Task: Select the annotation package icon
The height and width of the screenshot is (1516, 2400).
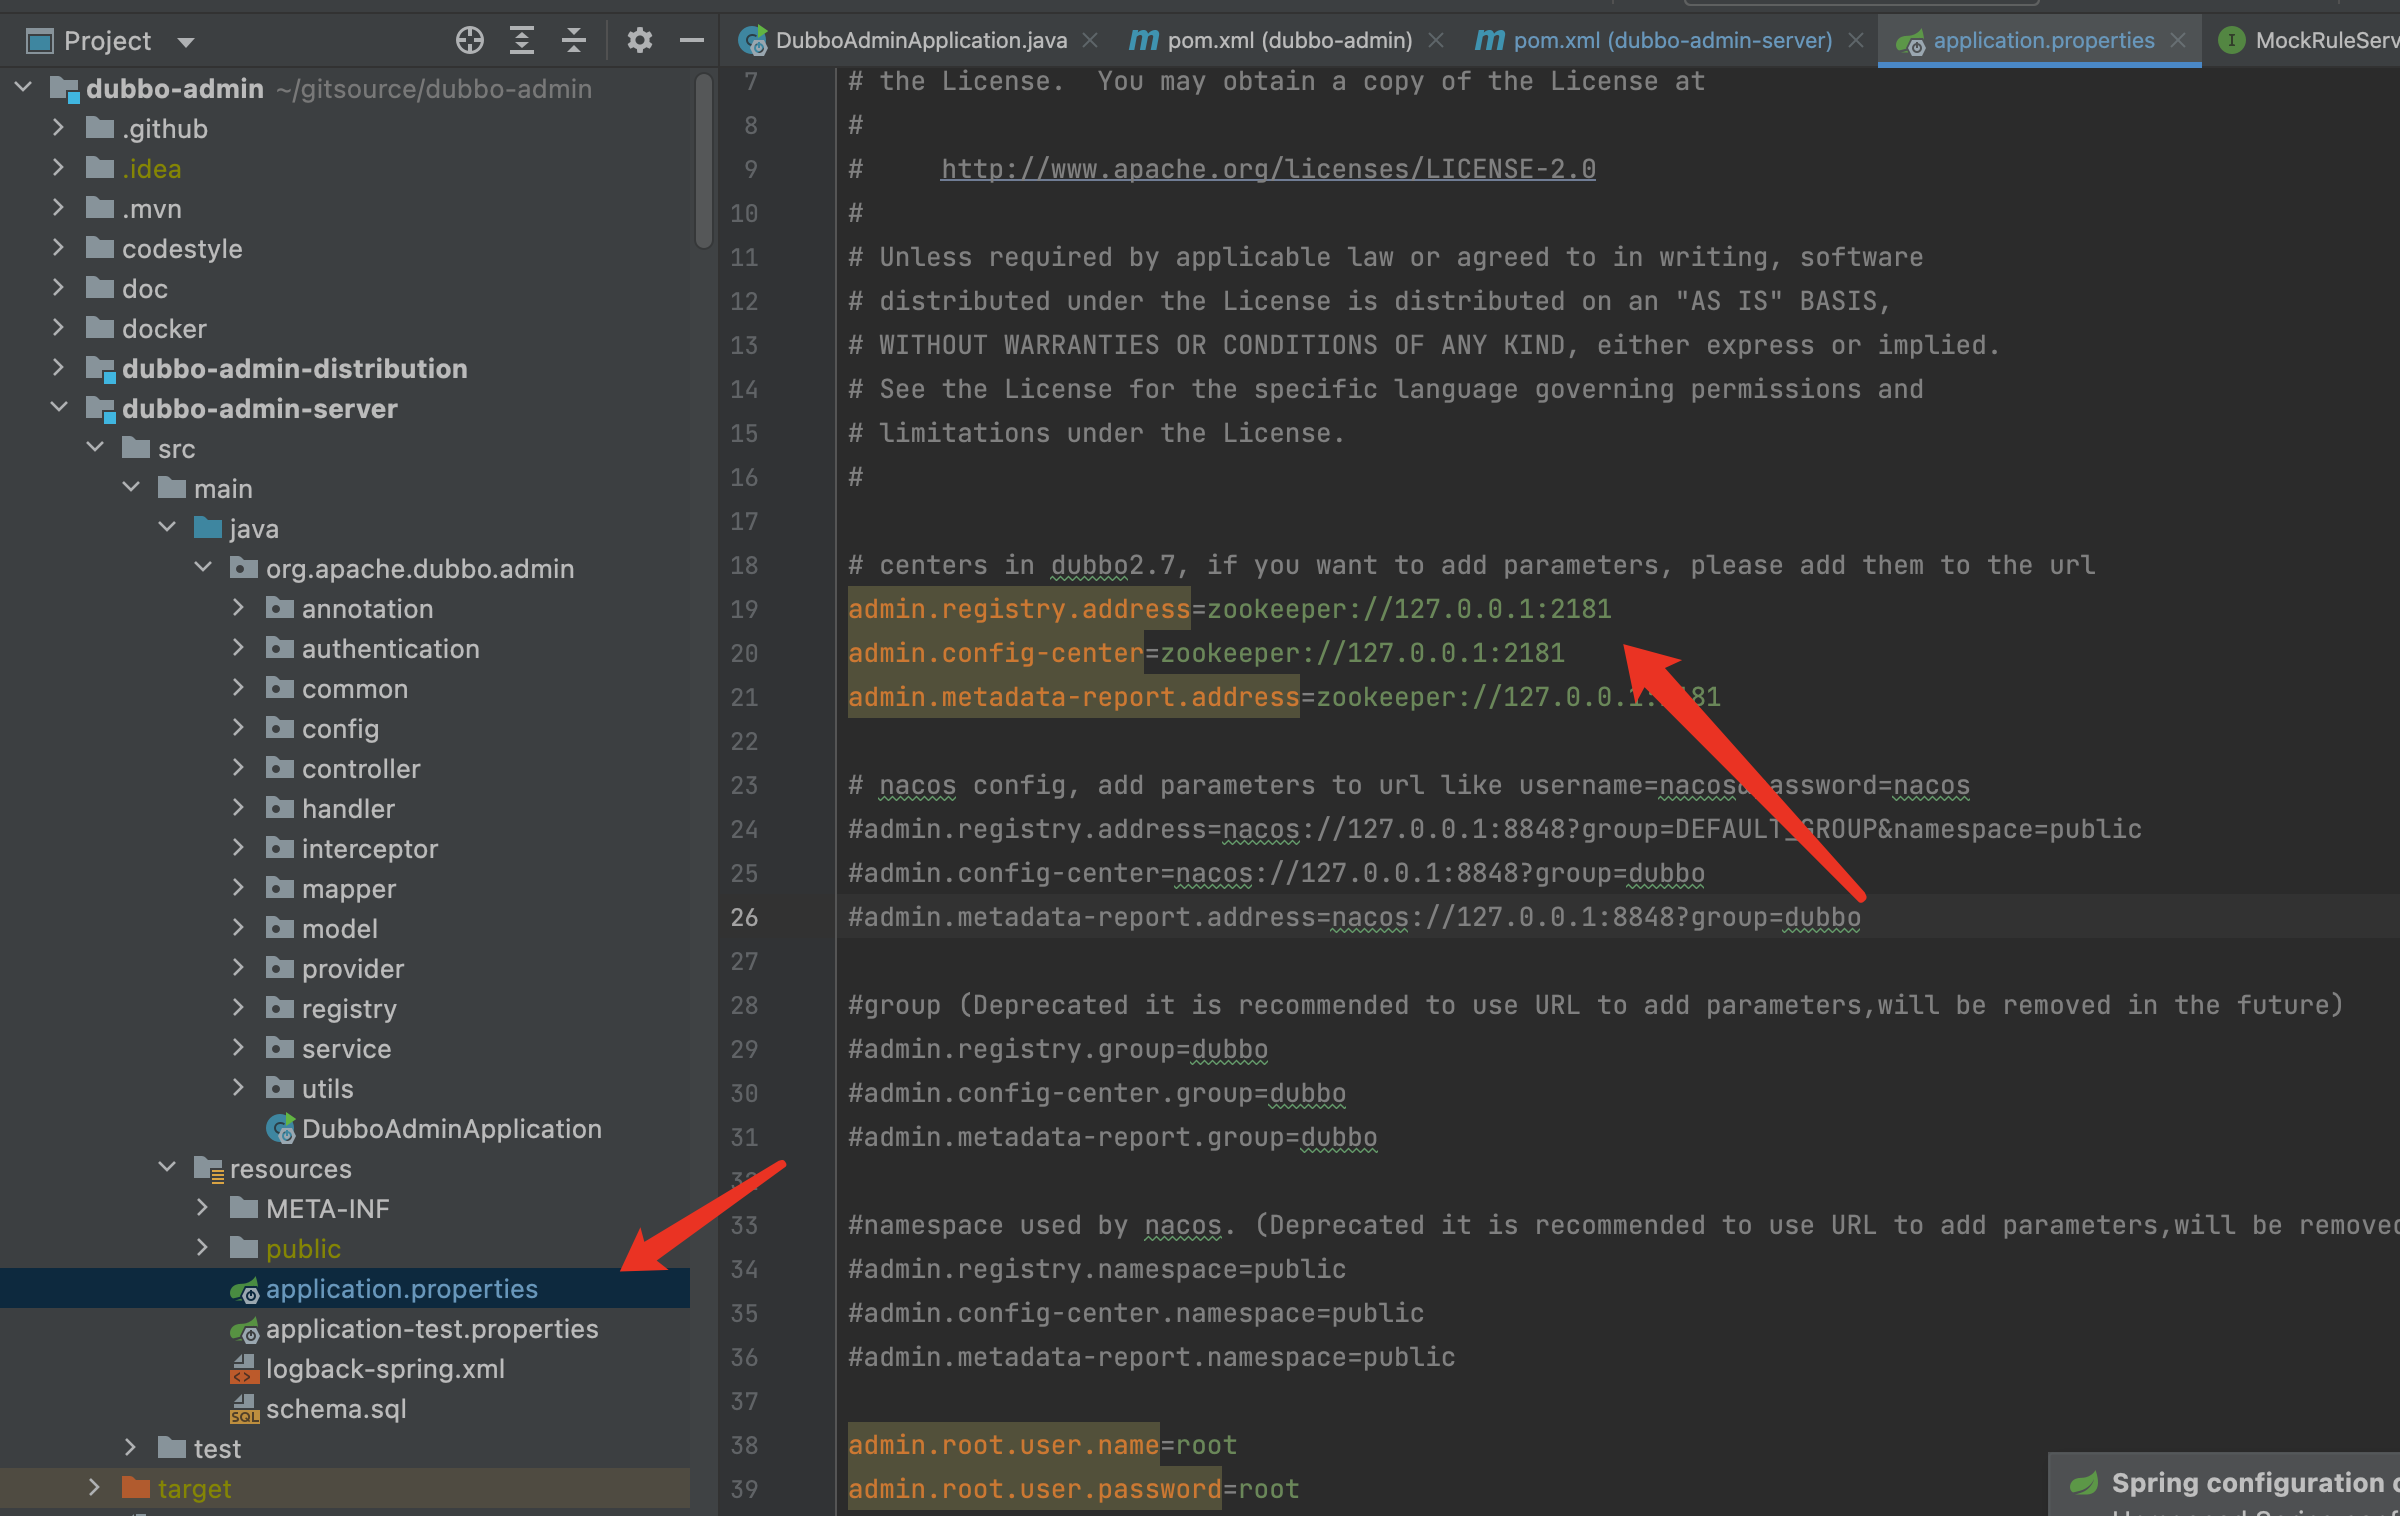Action: [x=280, y=608]
